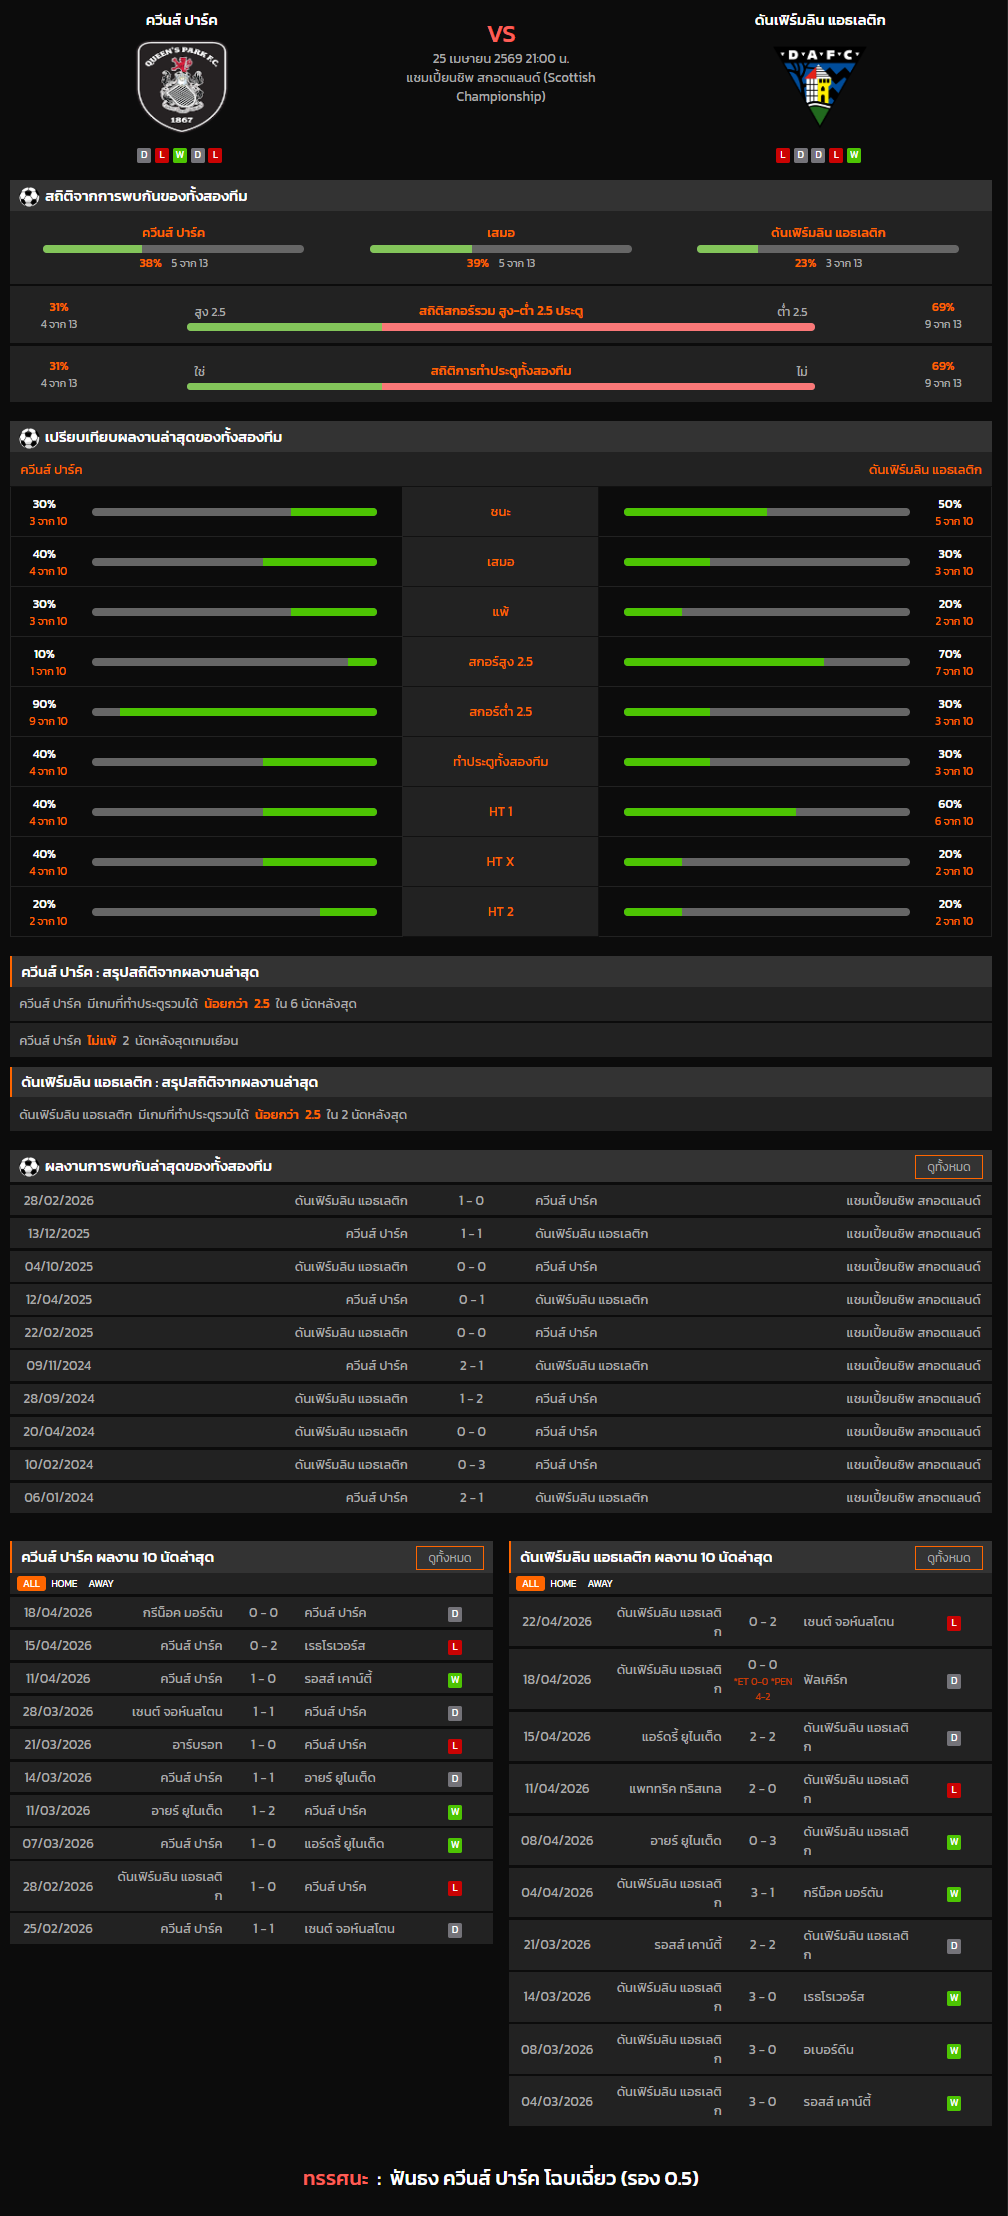Click the red L badge for 22/04/2026 Dunfermline match

pos(954,1623)
